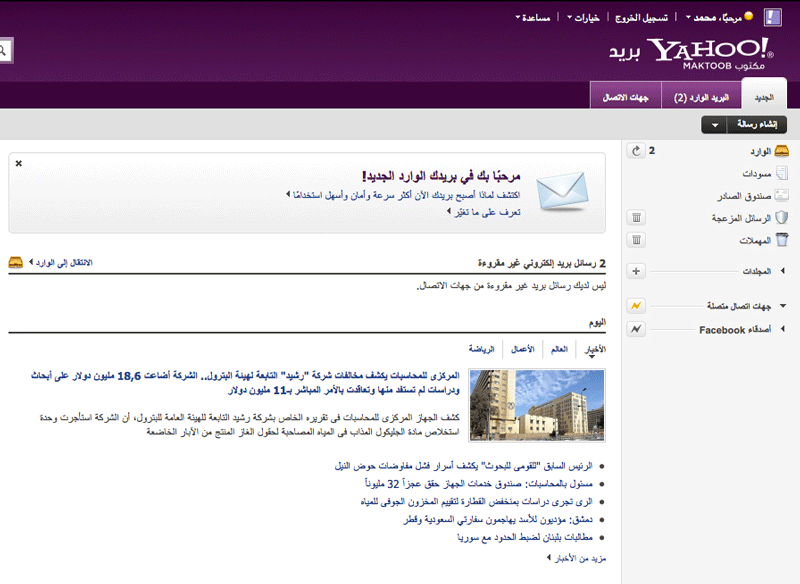This screenshot has height=584, width=800.
Task: Click the Yahoo Mail purple exclamation icon
Action: click(773, 17)
